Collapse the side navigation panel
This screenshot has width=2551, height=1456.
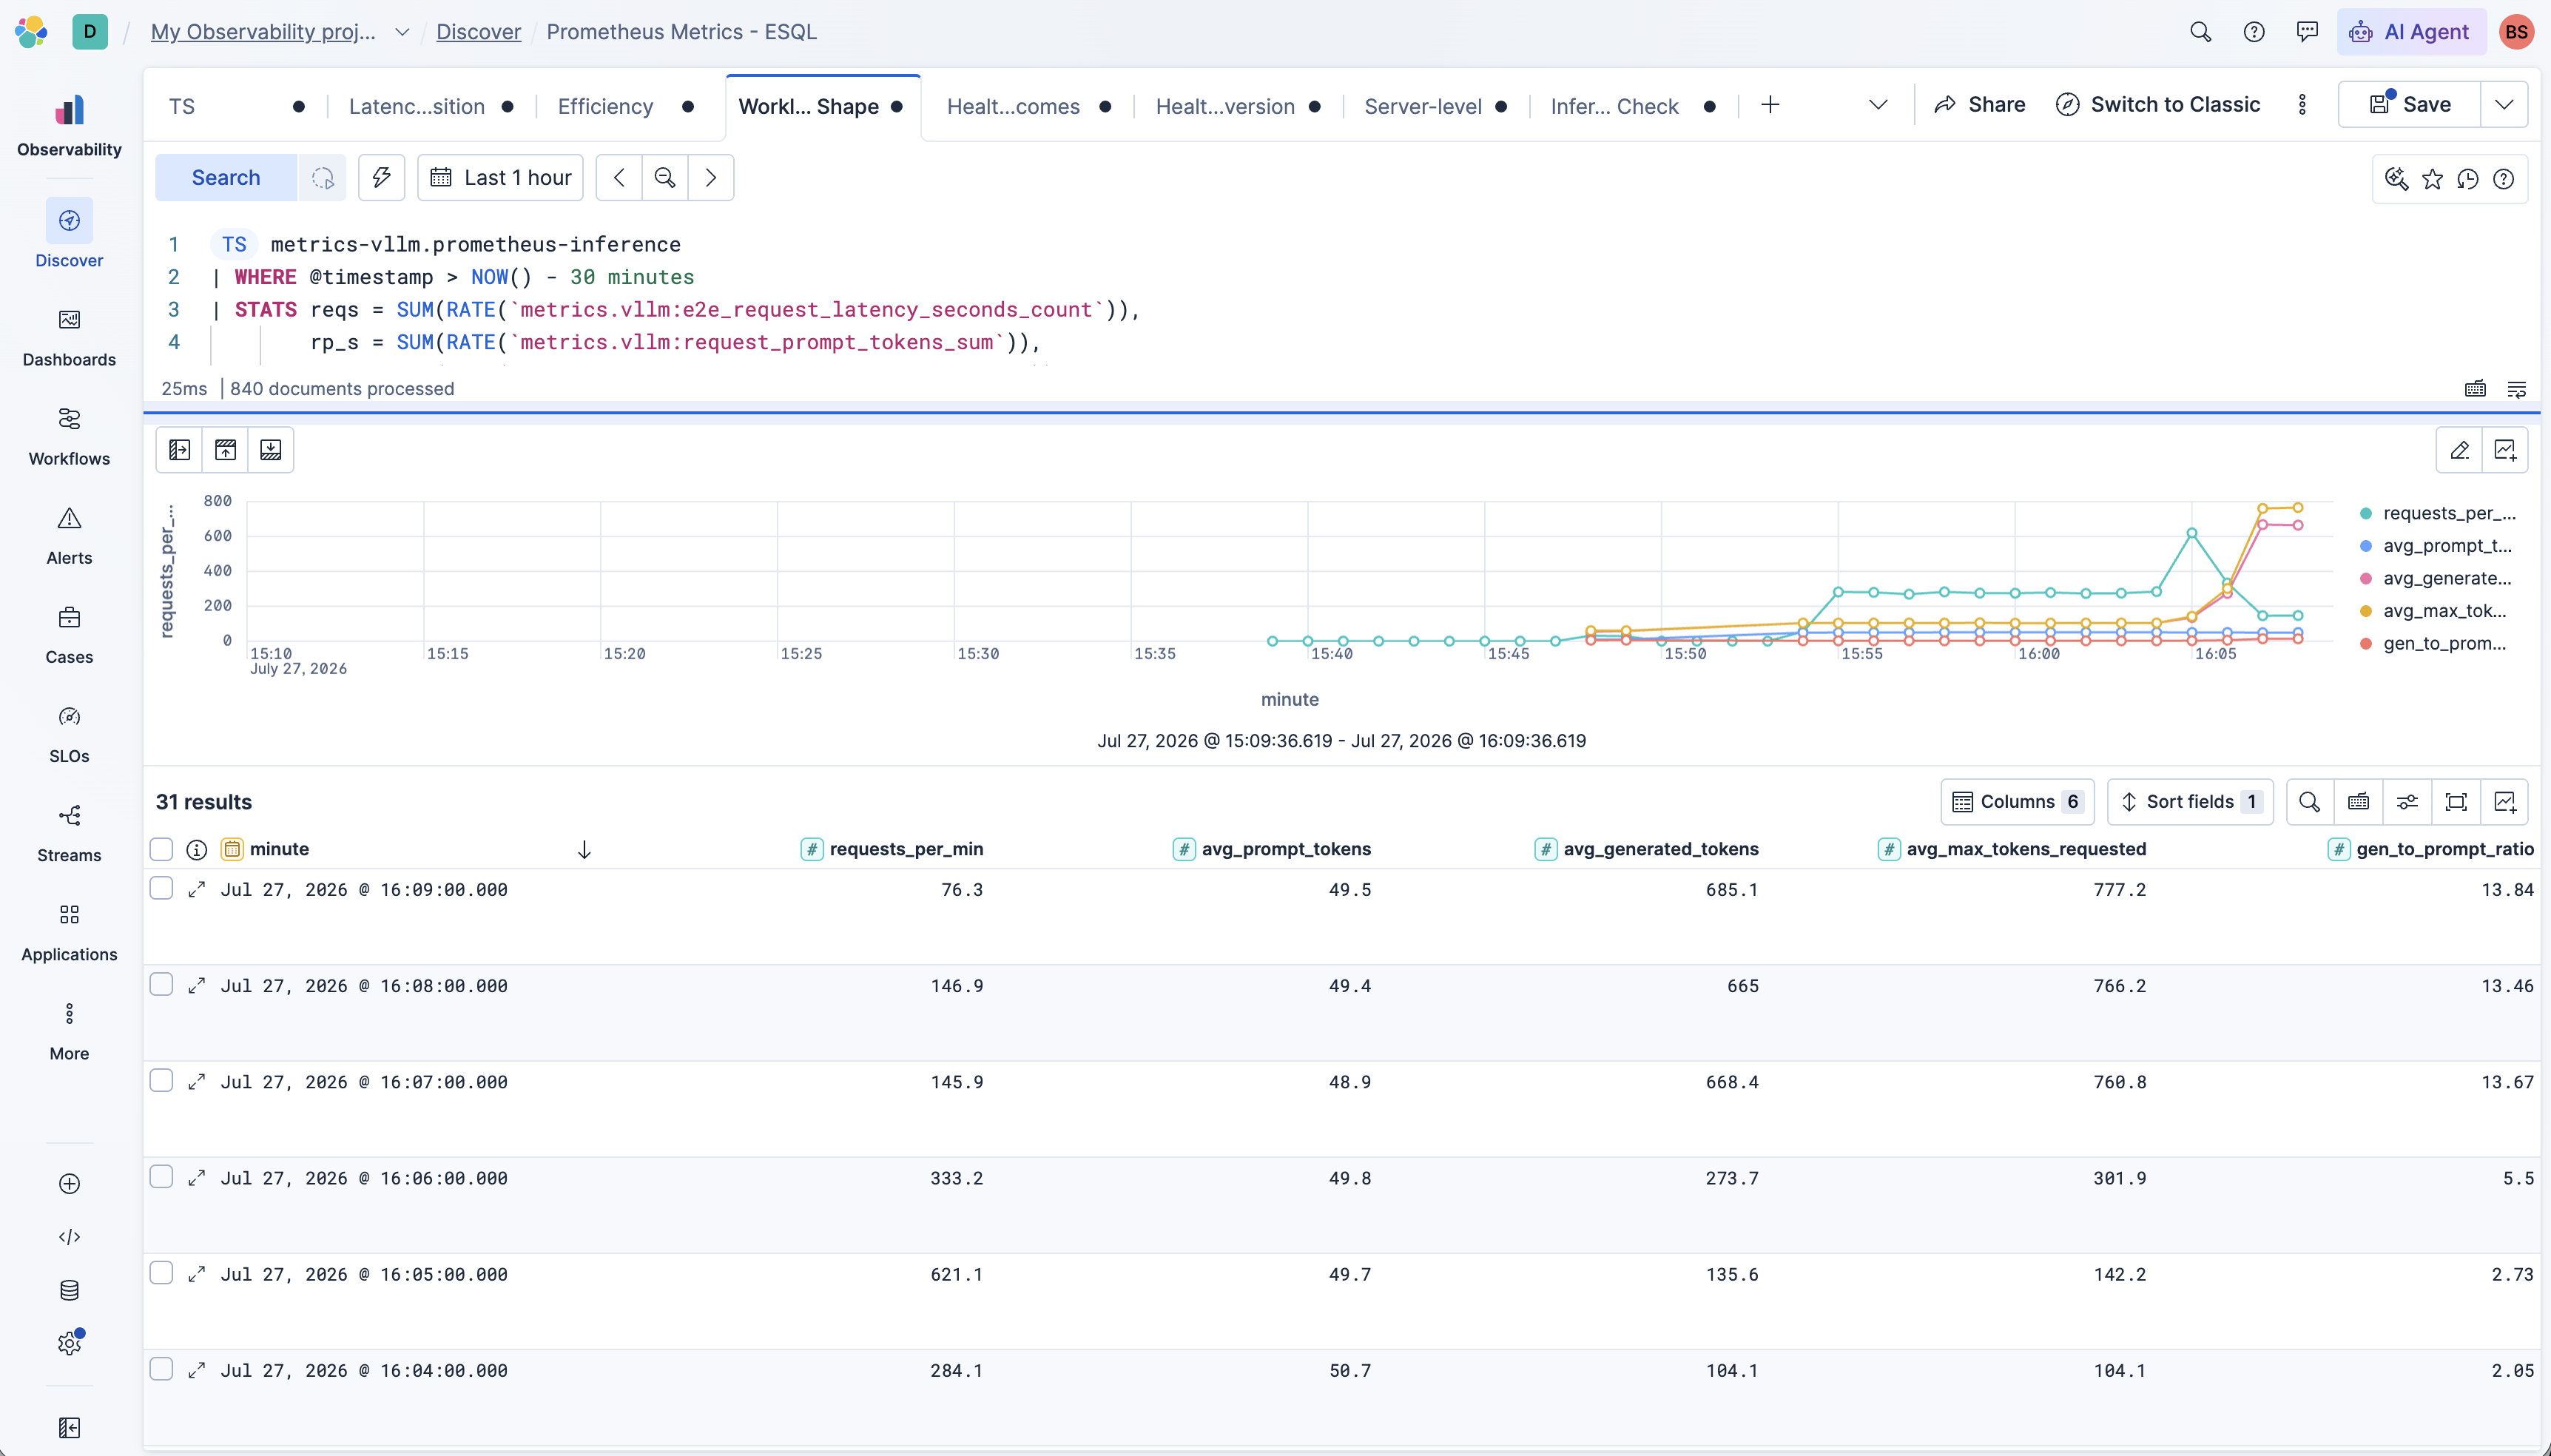(69, 1428)
